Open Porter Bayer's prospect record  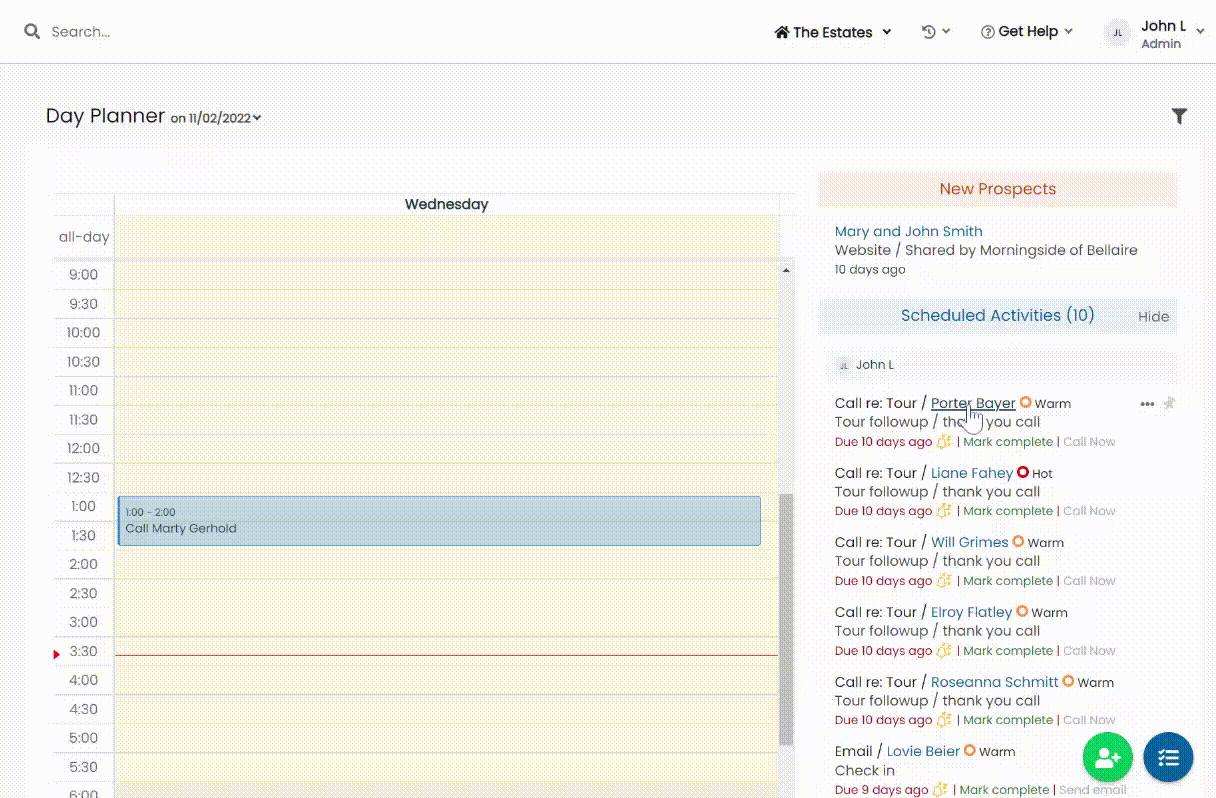point(973,403)
